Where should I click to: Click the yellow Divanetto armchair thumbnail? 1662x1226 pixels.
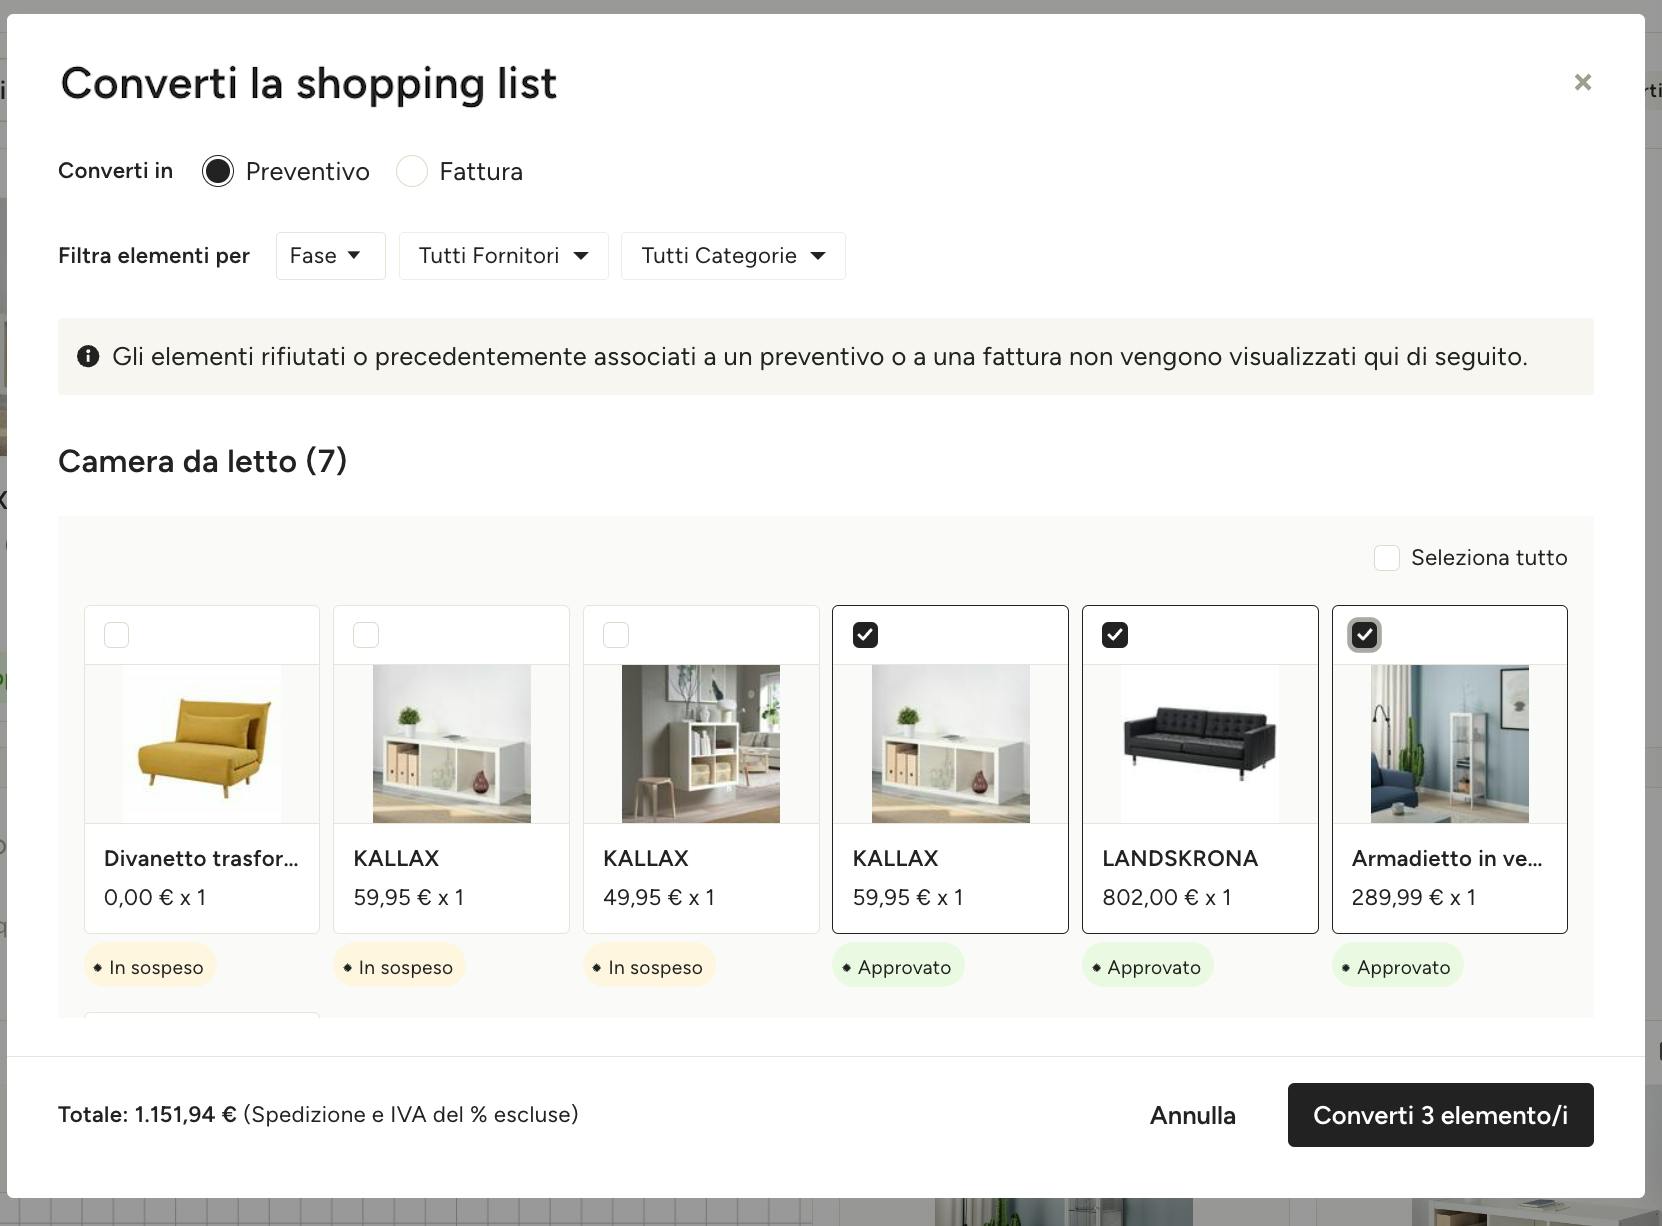[x=202, y=744]
